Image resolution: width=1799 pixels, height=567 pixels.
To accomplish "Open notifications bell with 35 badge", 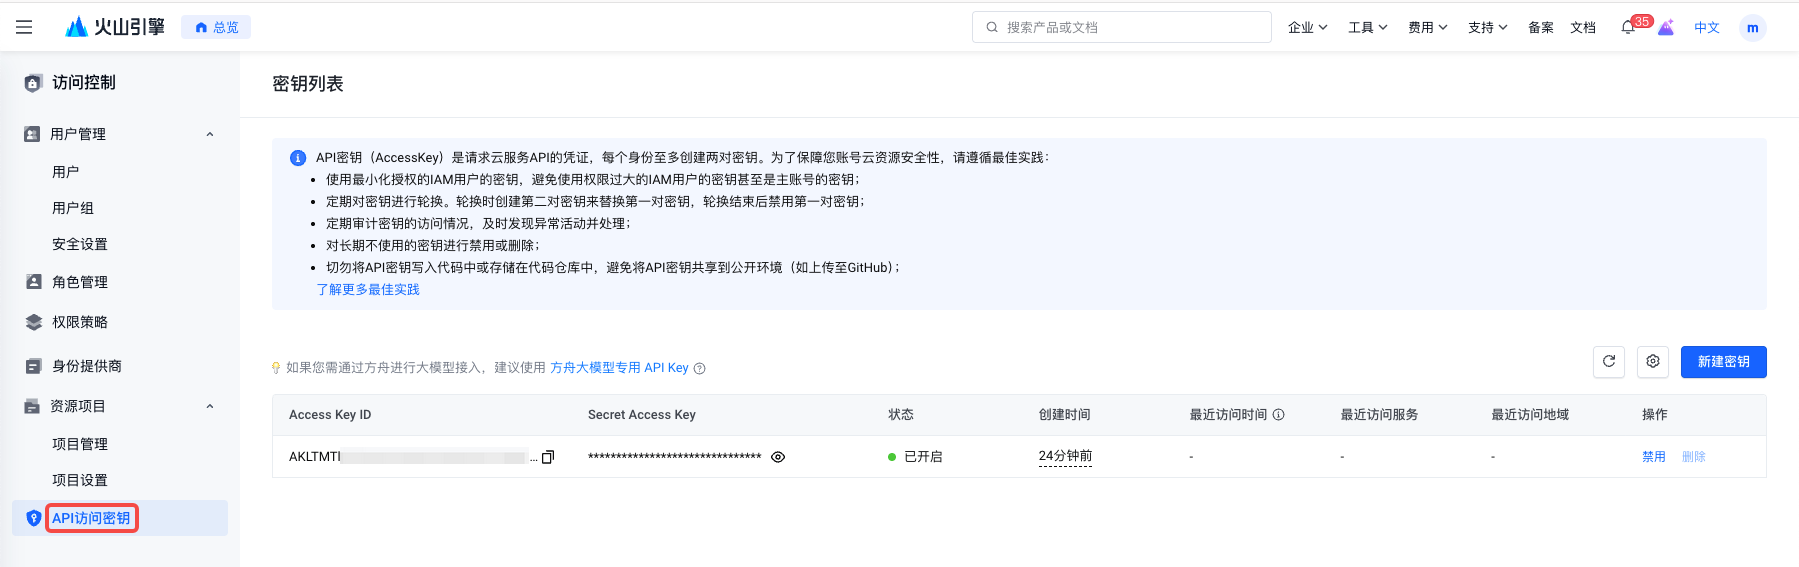I will (x=1628, y=27).
